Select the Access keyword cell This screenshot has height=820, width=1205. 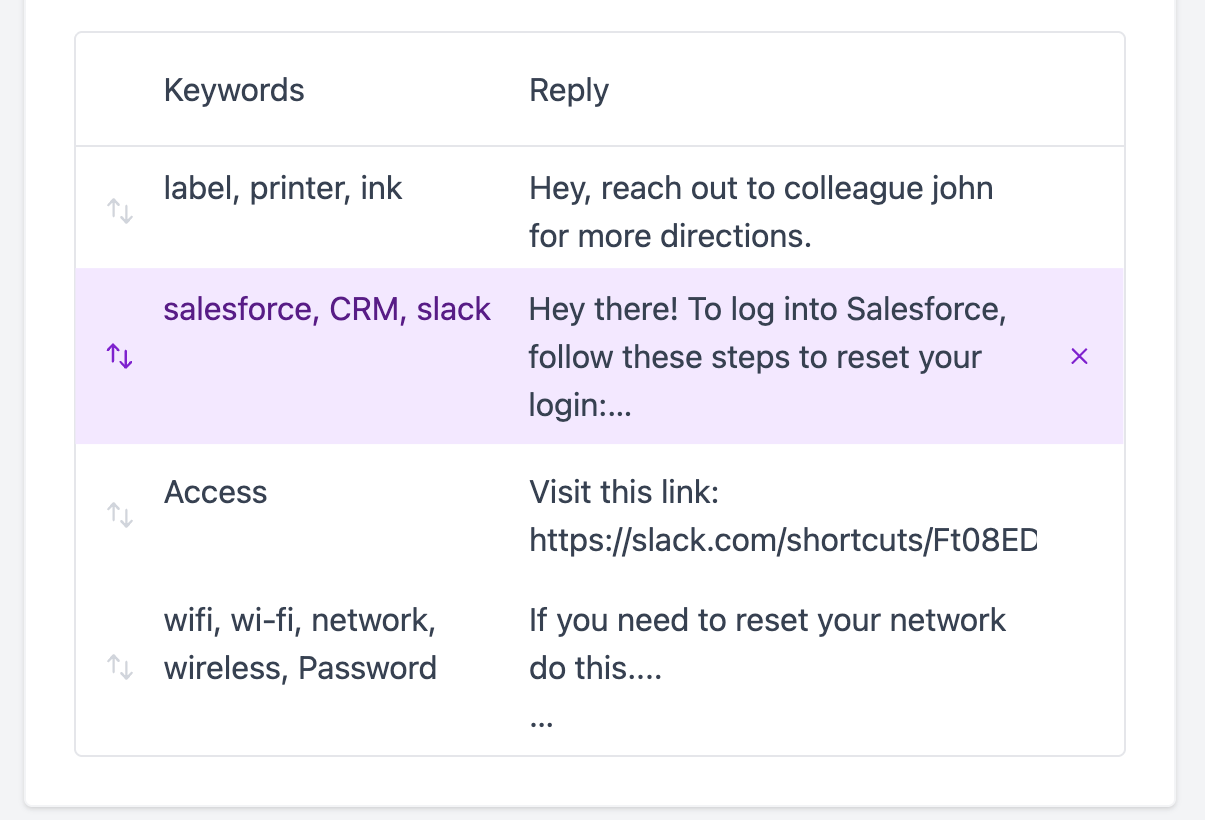[216, 492]
